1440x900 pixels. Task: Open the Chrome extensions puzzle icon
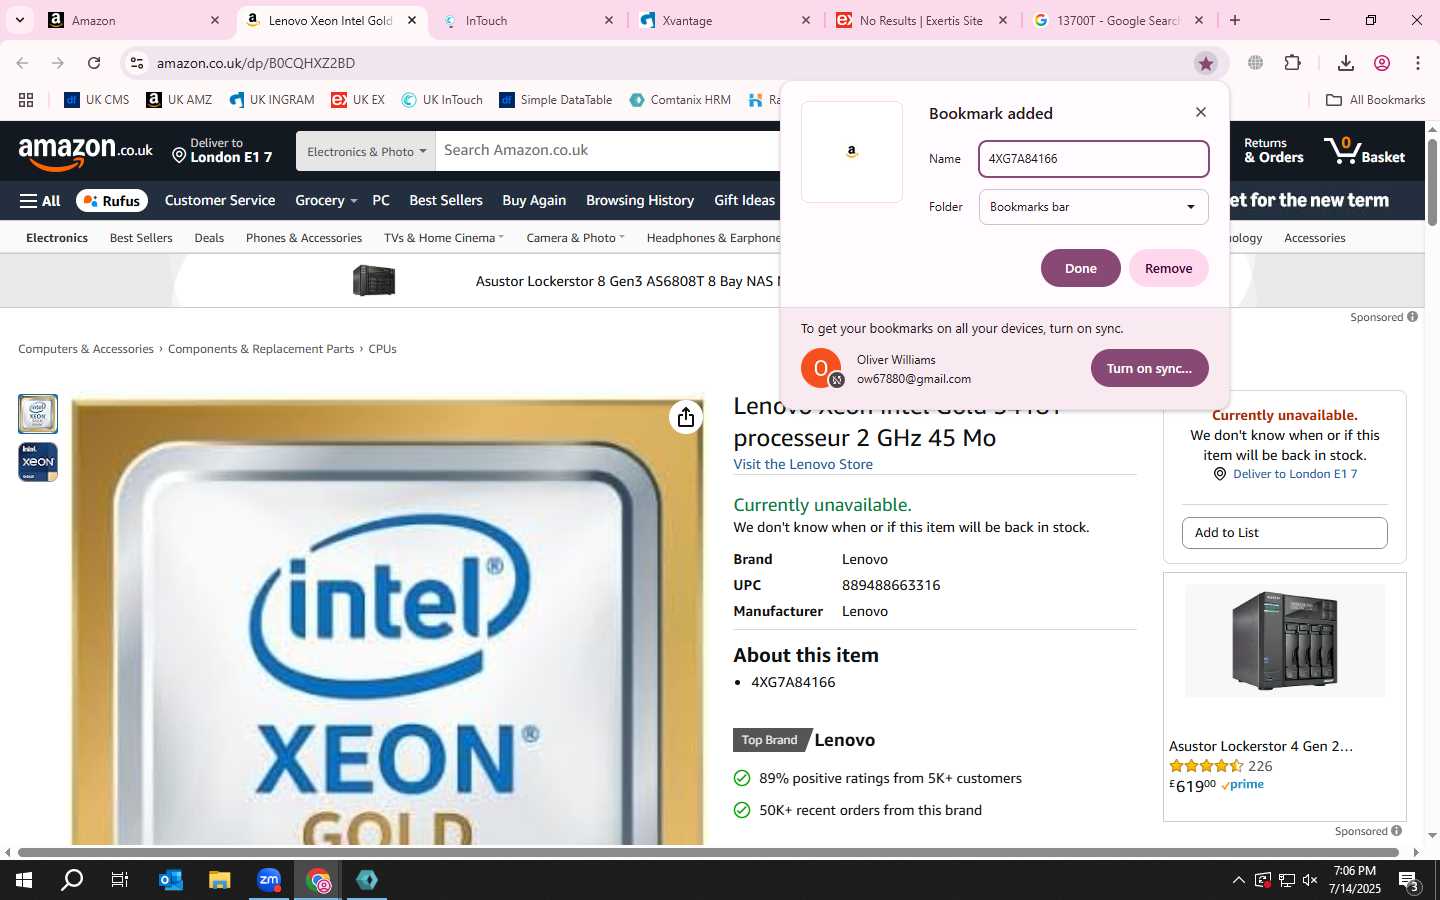pyautogui.click(x=1292, y=63)
